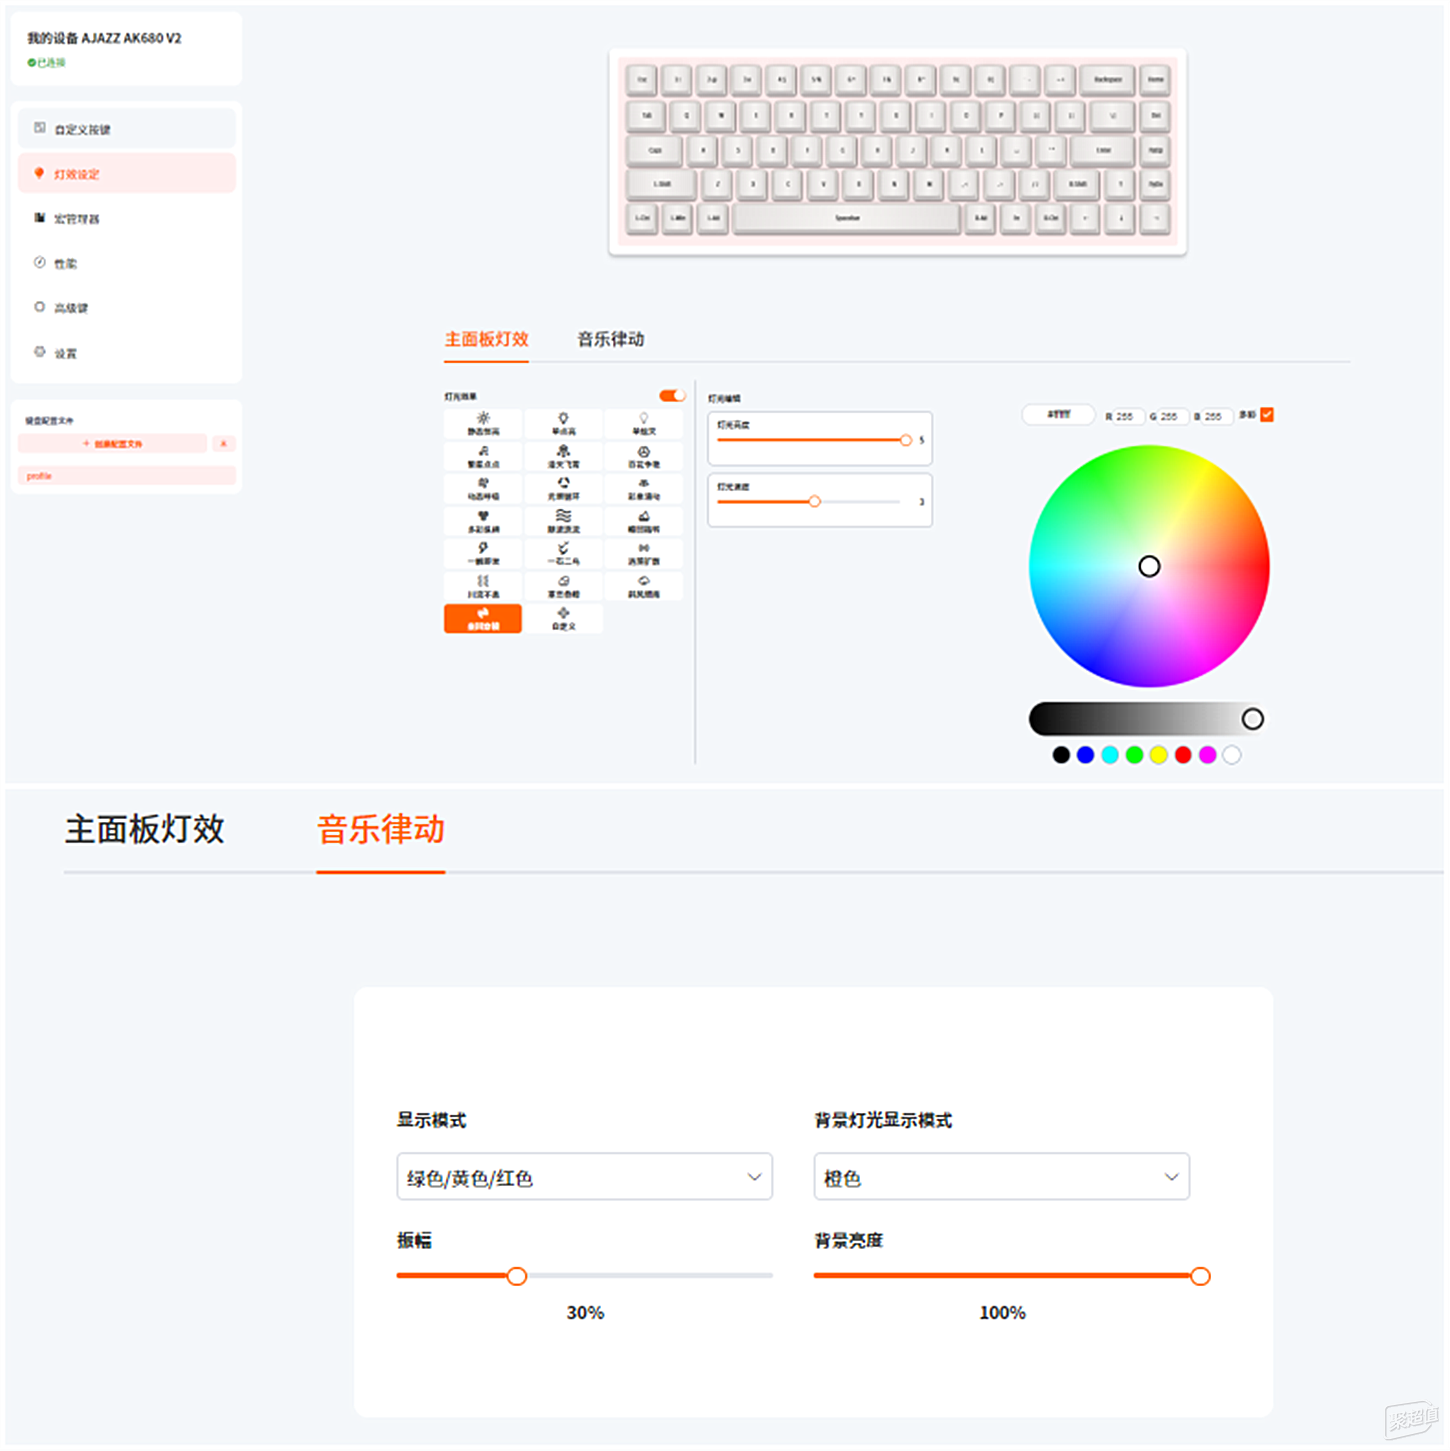This screenshot has height=1451, width=1450.
Task: Uncheck the orange multicolor checkbox
Action: point(1267,415)
